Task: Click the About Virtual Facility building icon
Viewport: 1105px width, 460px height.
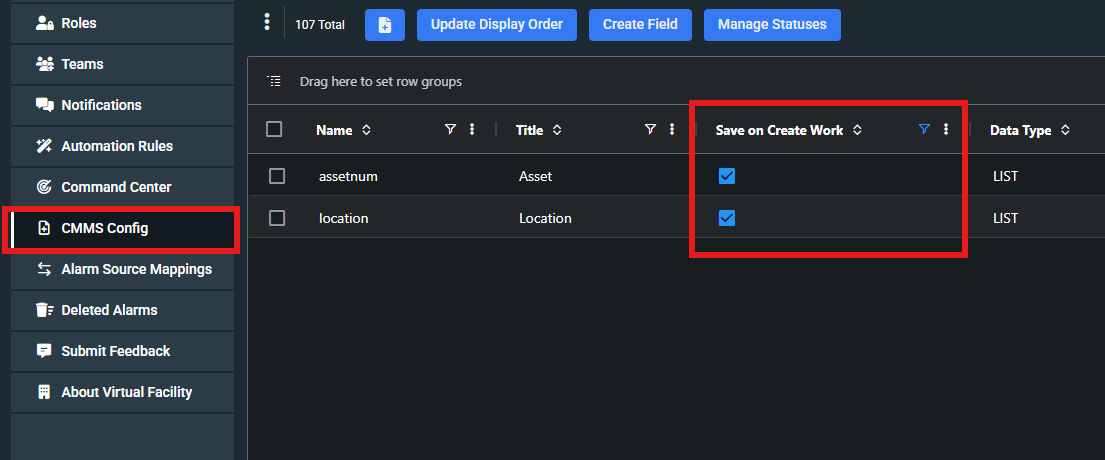Action: click(44, 392)
